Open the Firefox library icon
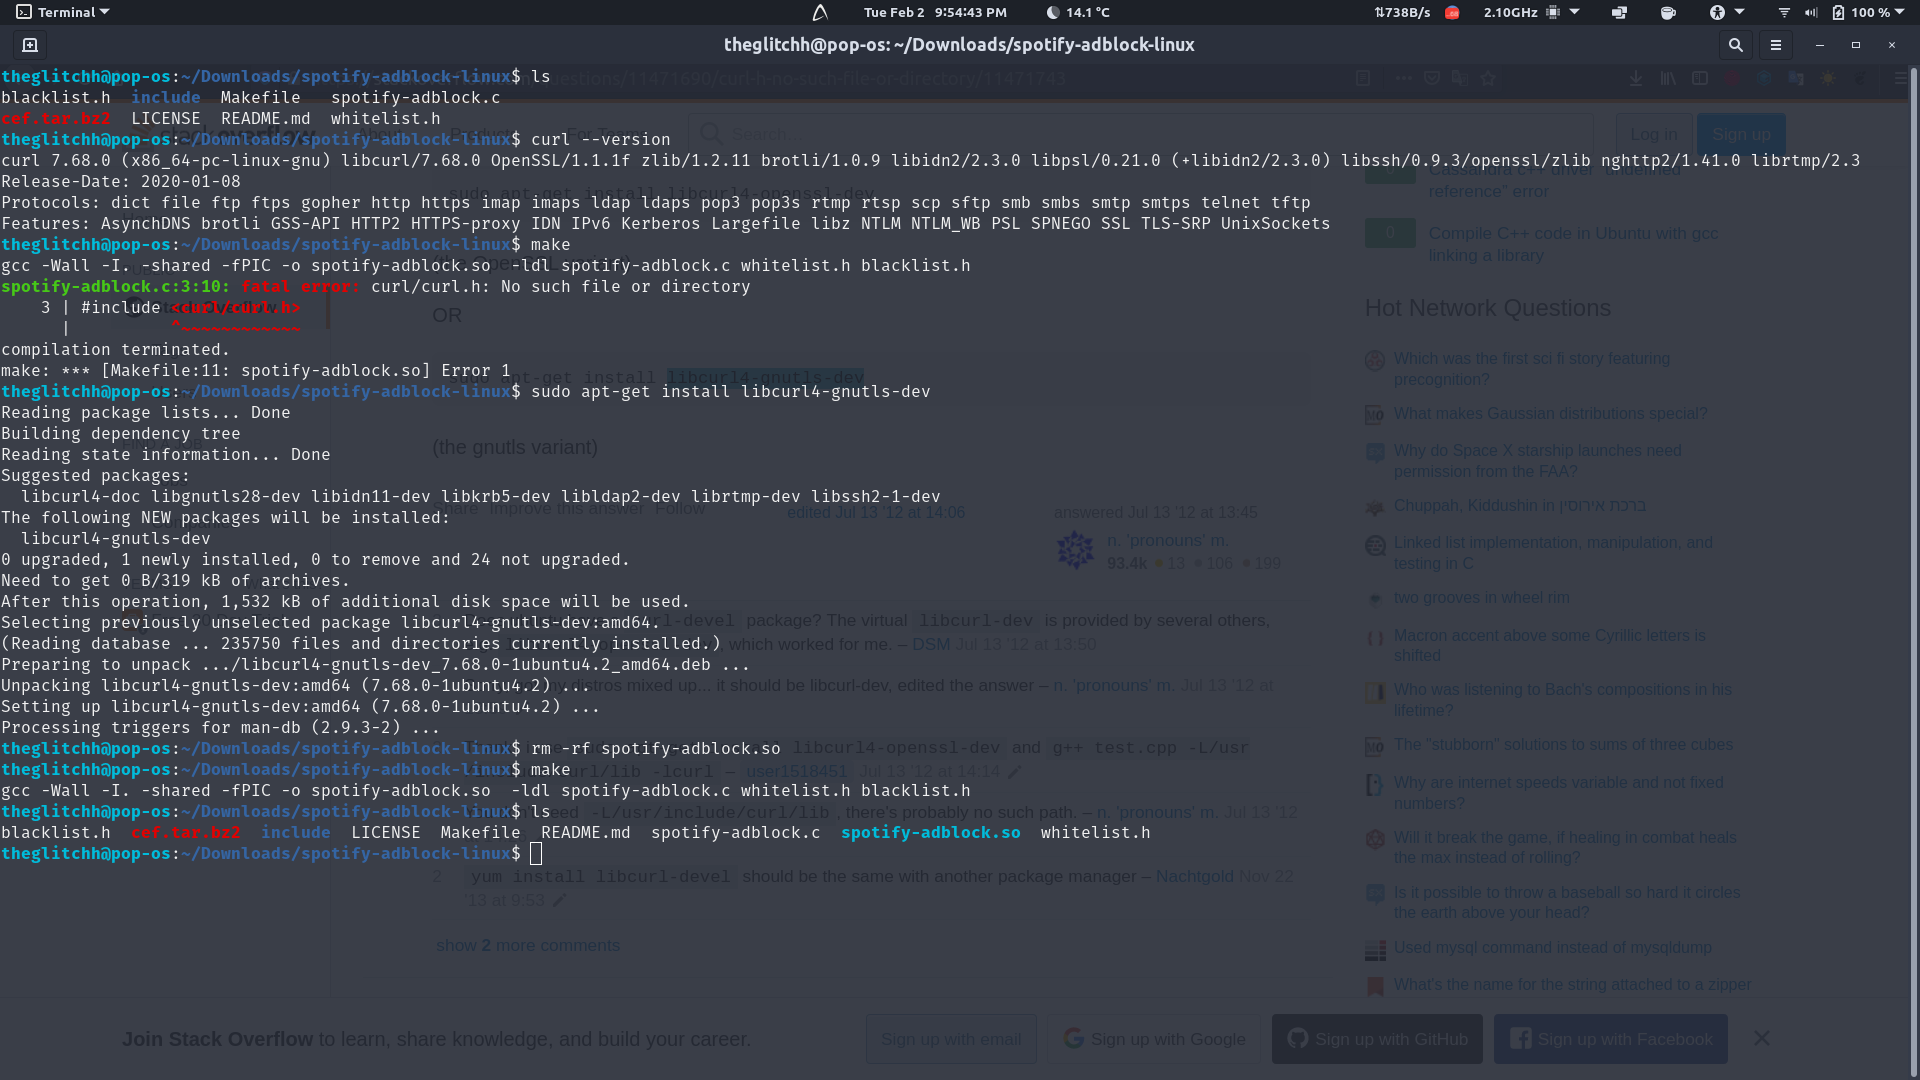Screen dimensions: 1920x1080 coord(1669,77)
